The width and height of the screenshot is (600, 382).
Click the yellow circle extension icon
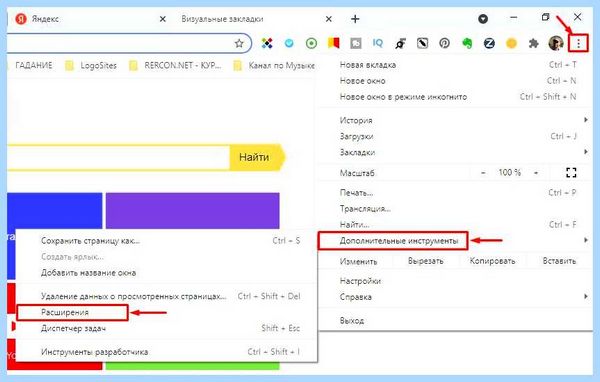(512, 44)
